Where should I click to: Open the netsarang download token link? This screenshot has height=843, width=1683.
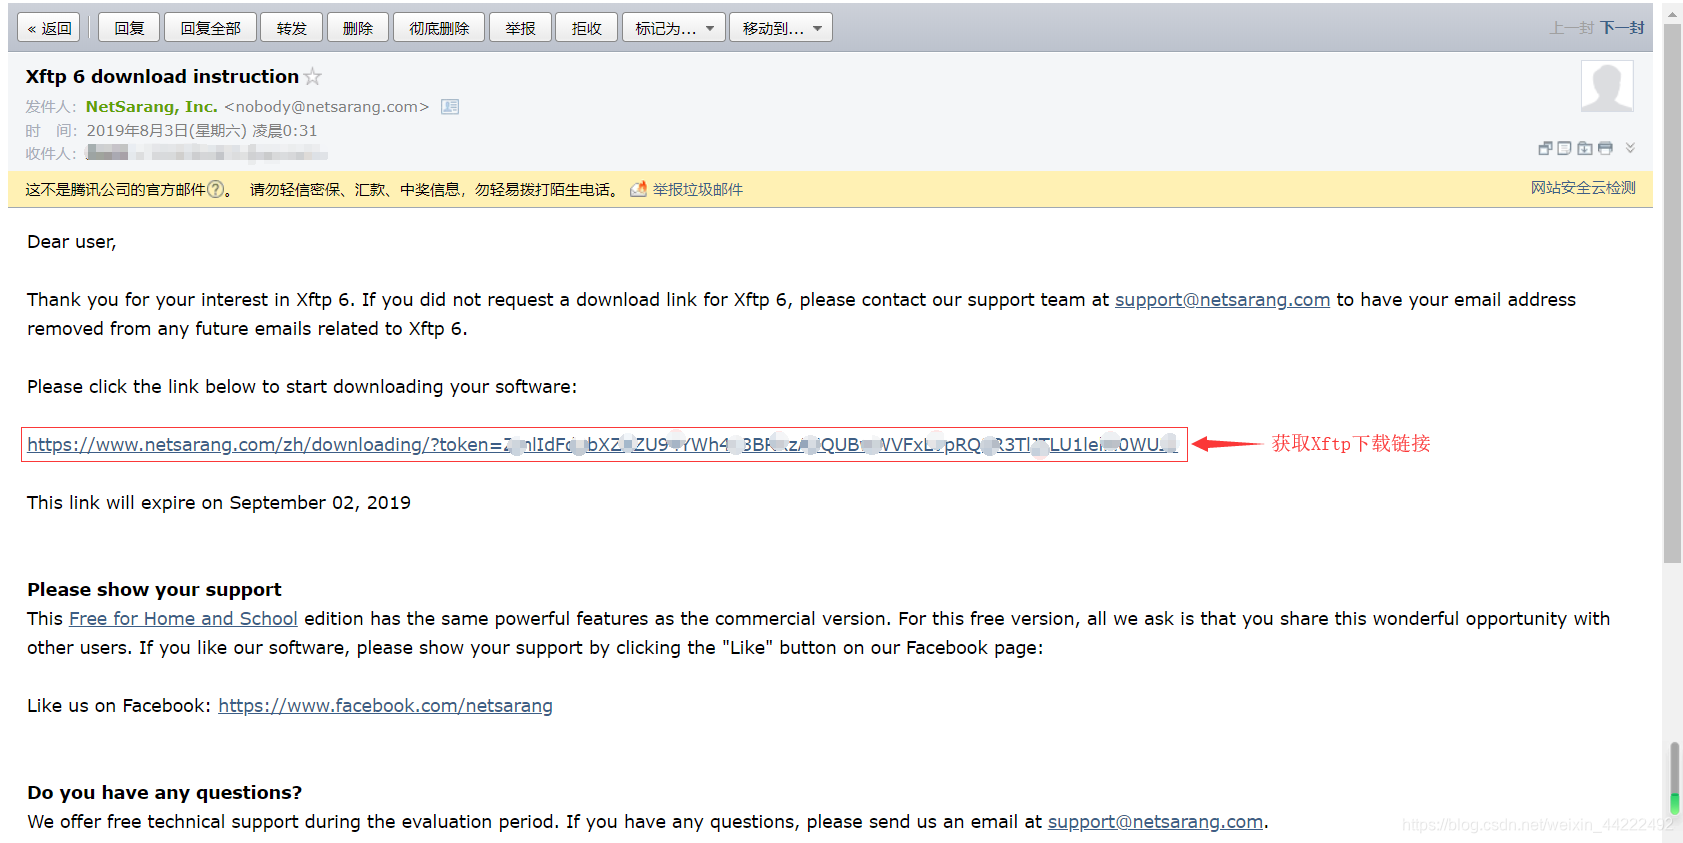click(602, 445)
